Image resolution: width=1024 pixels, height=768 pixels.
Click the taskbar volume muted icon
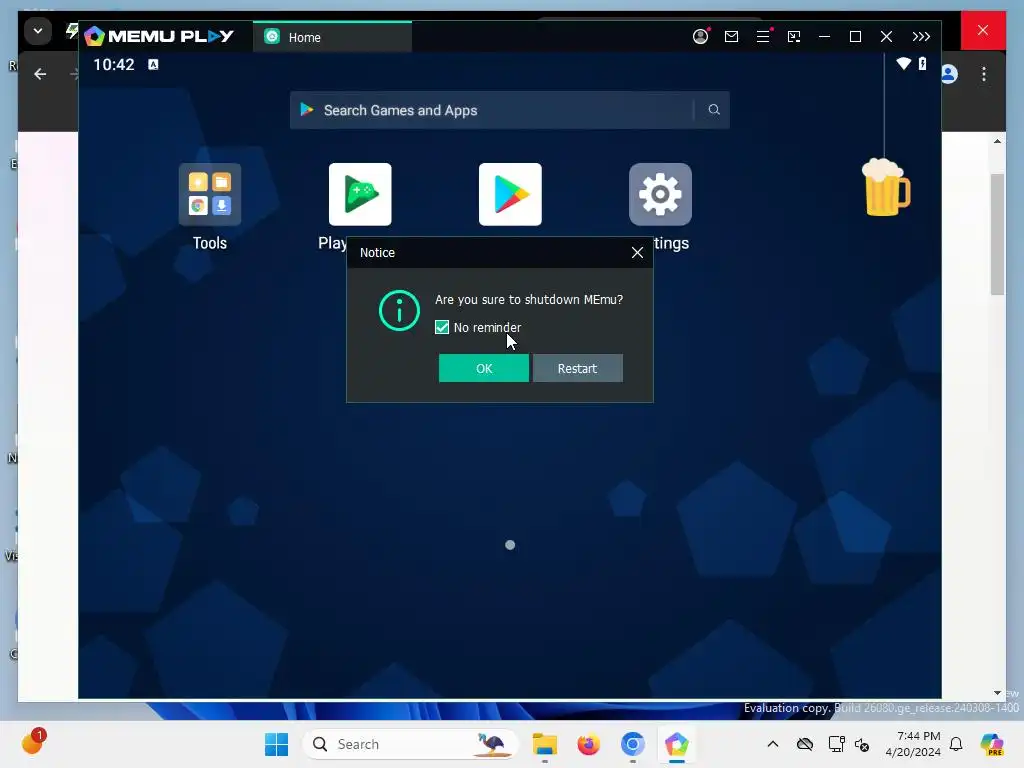coord(862,744)
